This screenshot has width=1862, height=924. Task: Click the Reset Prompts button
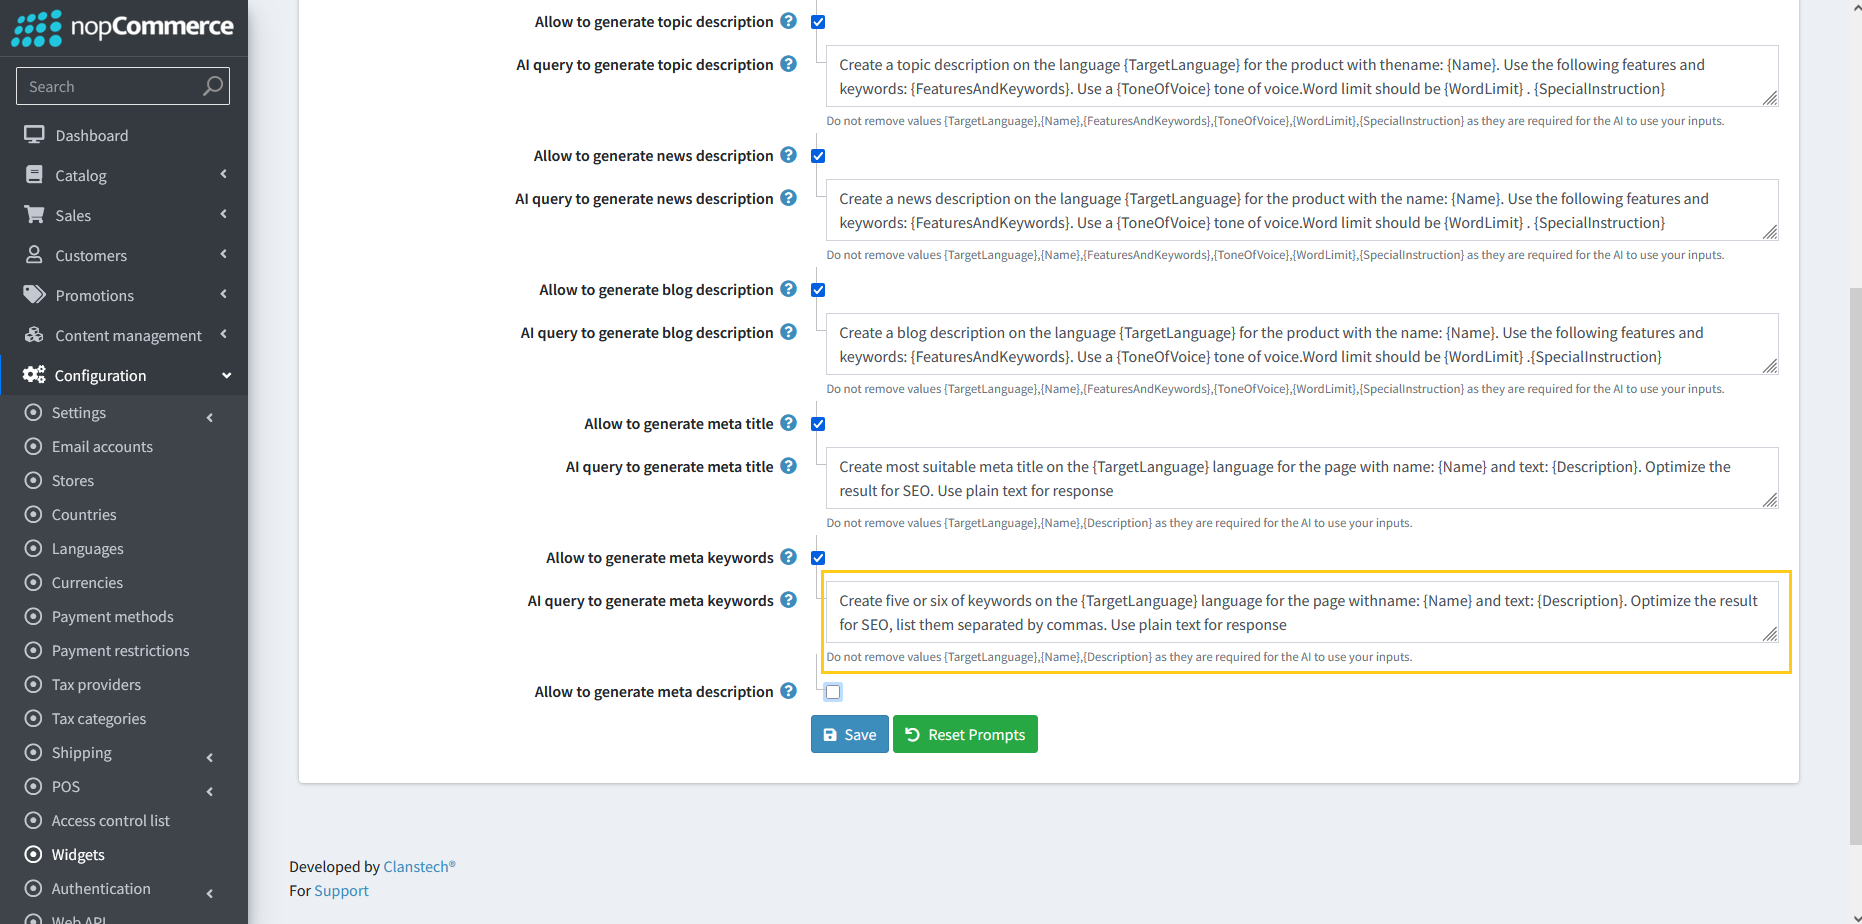964,734
